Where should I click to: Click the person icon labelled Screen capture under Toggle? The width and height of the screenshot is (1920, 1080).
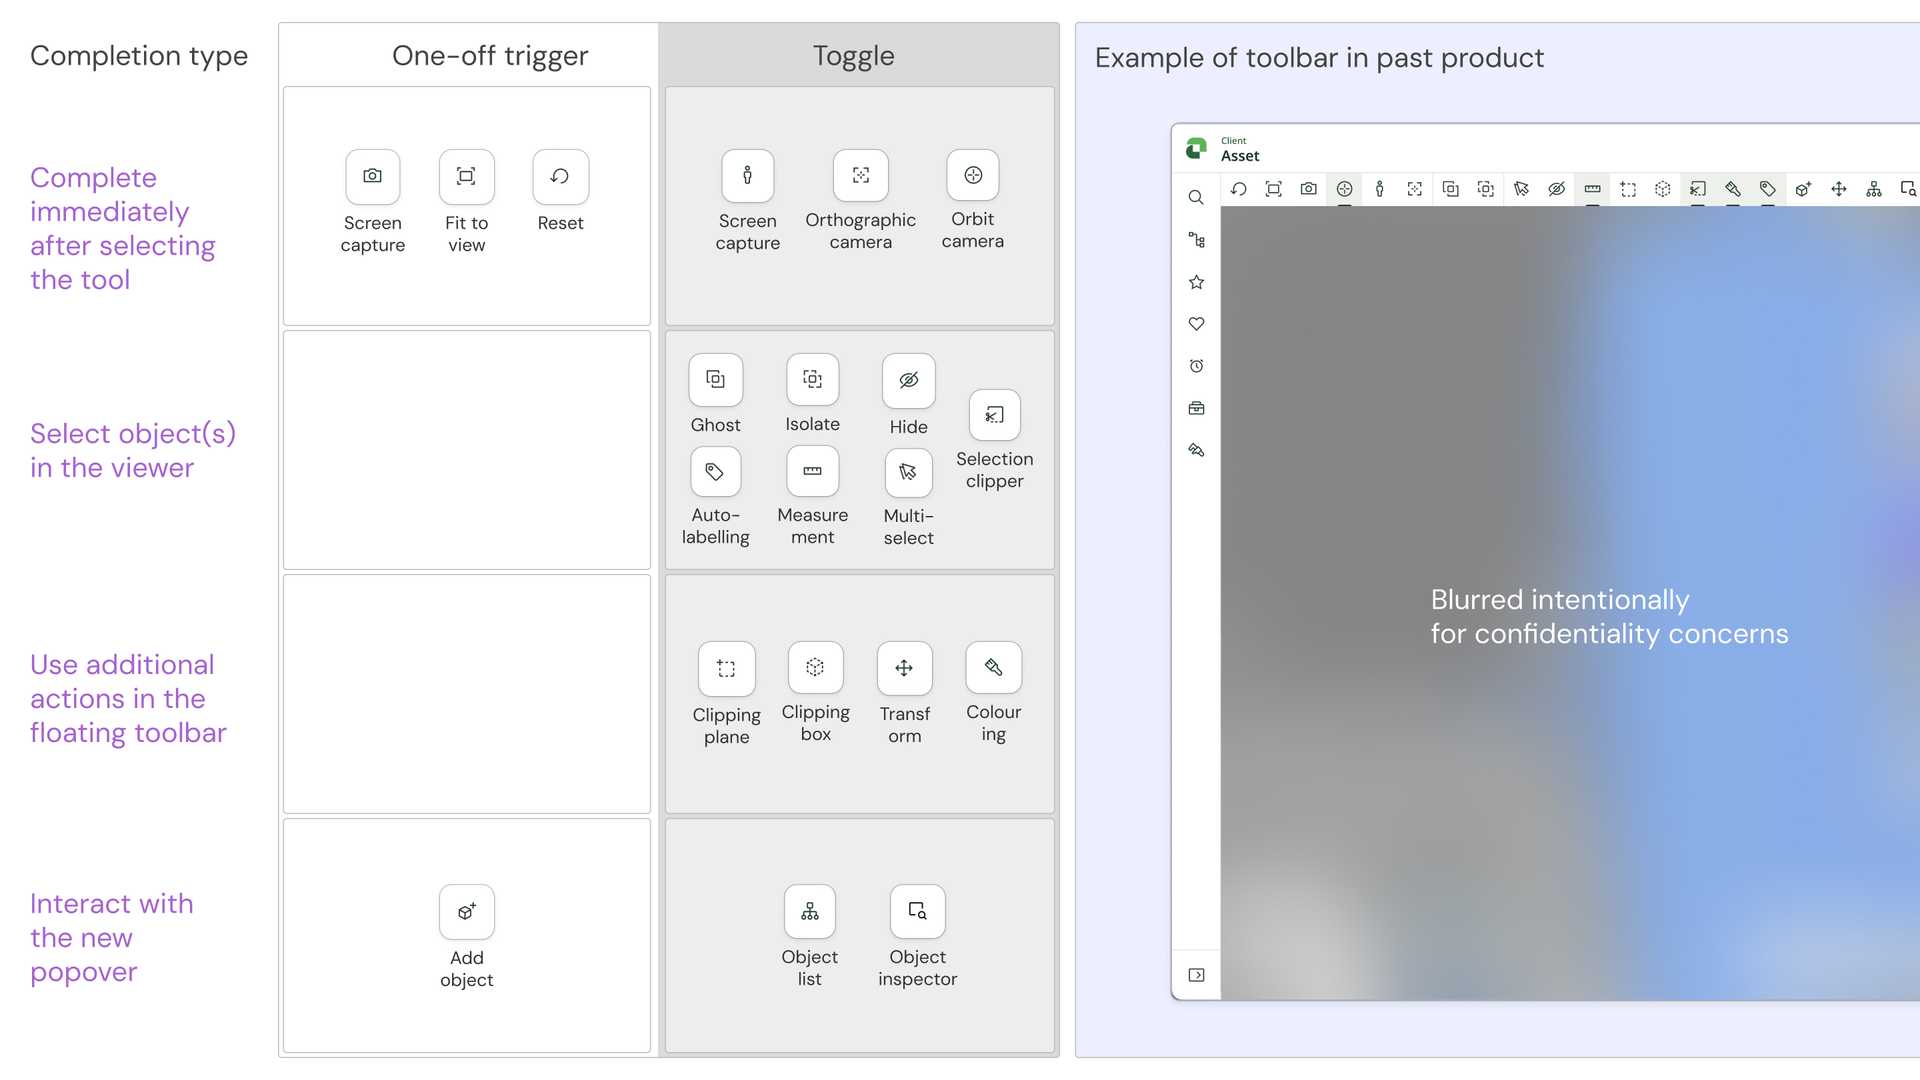tap(747, 175)
